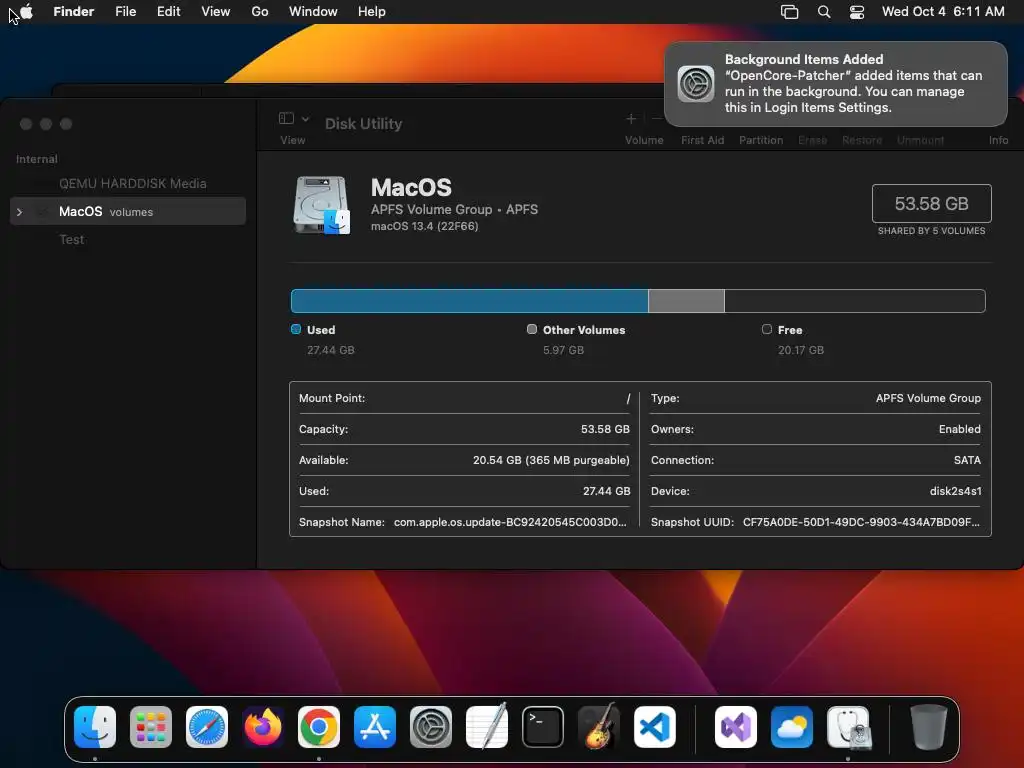Click 'APFS Volume Group • APFS' subtitle
The height and width of the screenshot is (768, 1024).
(455, 210)
